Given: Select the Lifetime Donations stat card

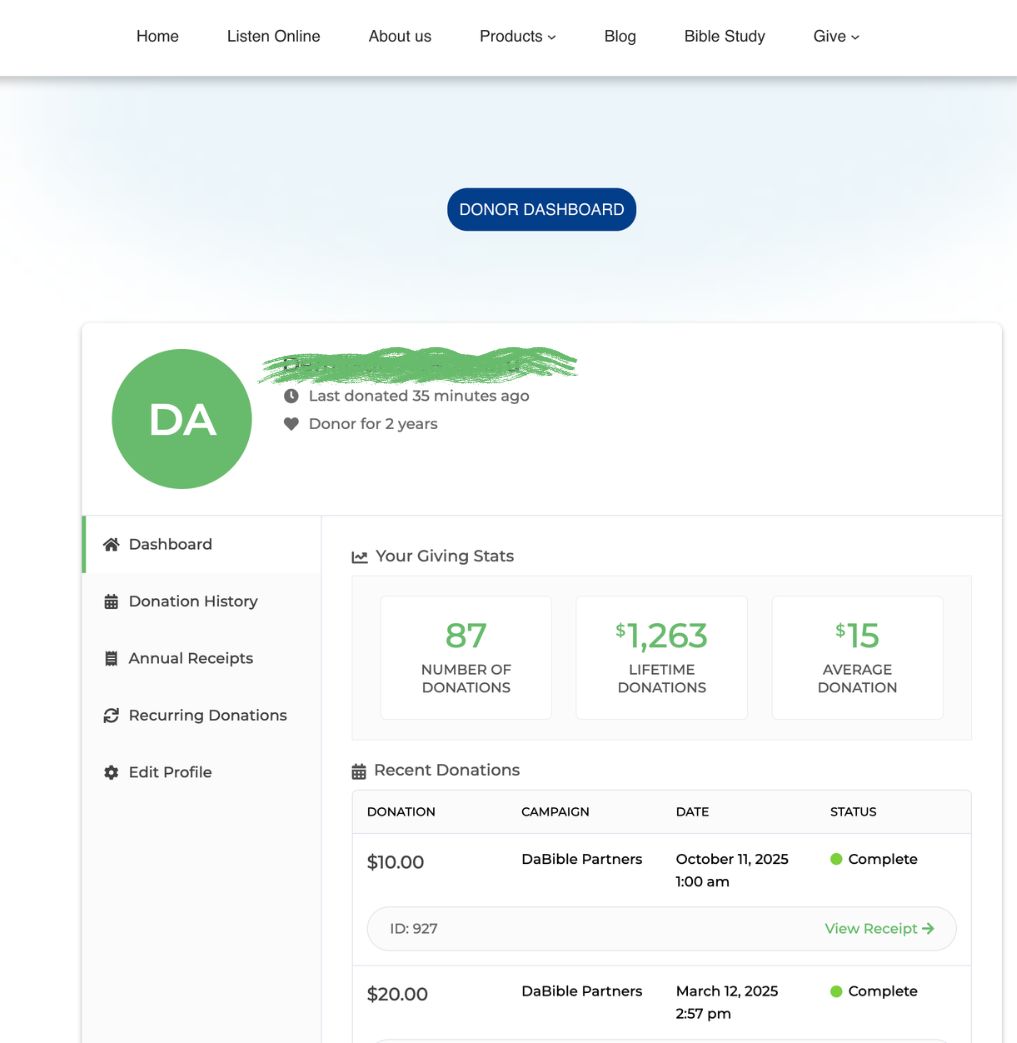Looking at the screenshot, I should (x=661, y=657).
